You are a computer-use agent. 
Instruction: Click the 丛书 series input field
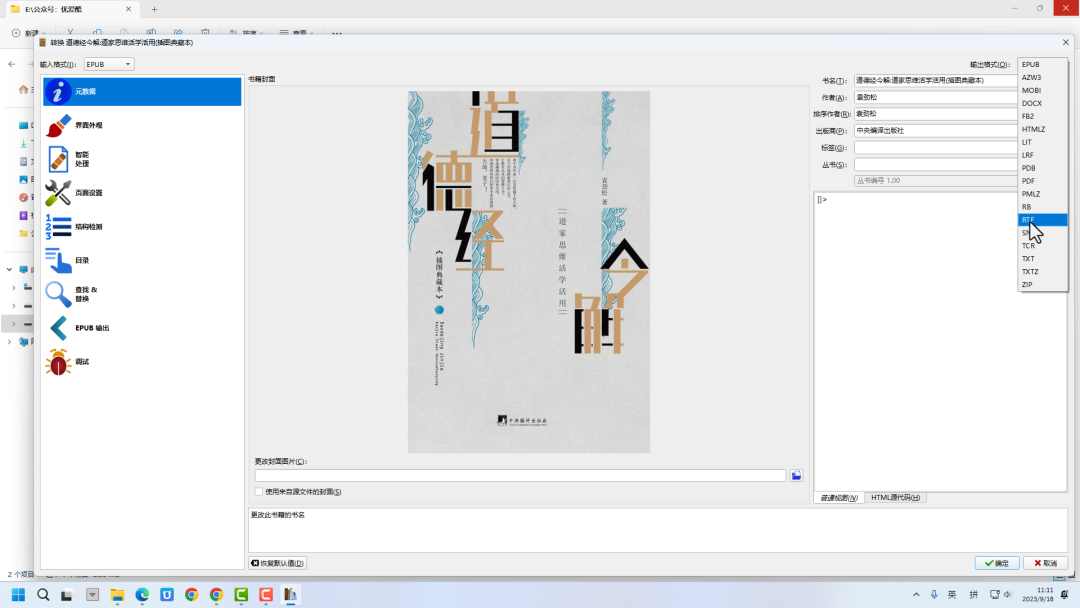point(935,165)
